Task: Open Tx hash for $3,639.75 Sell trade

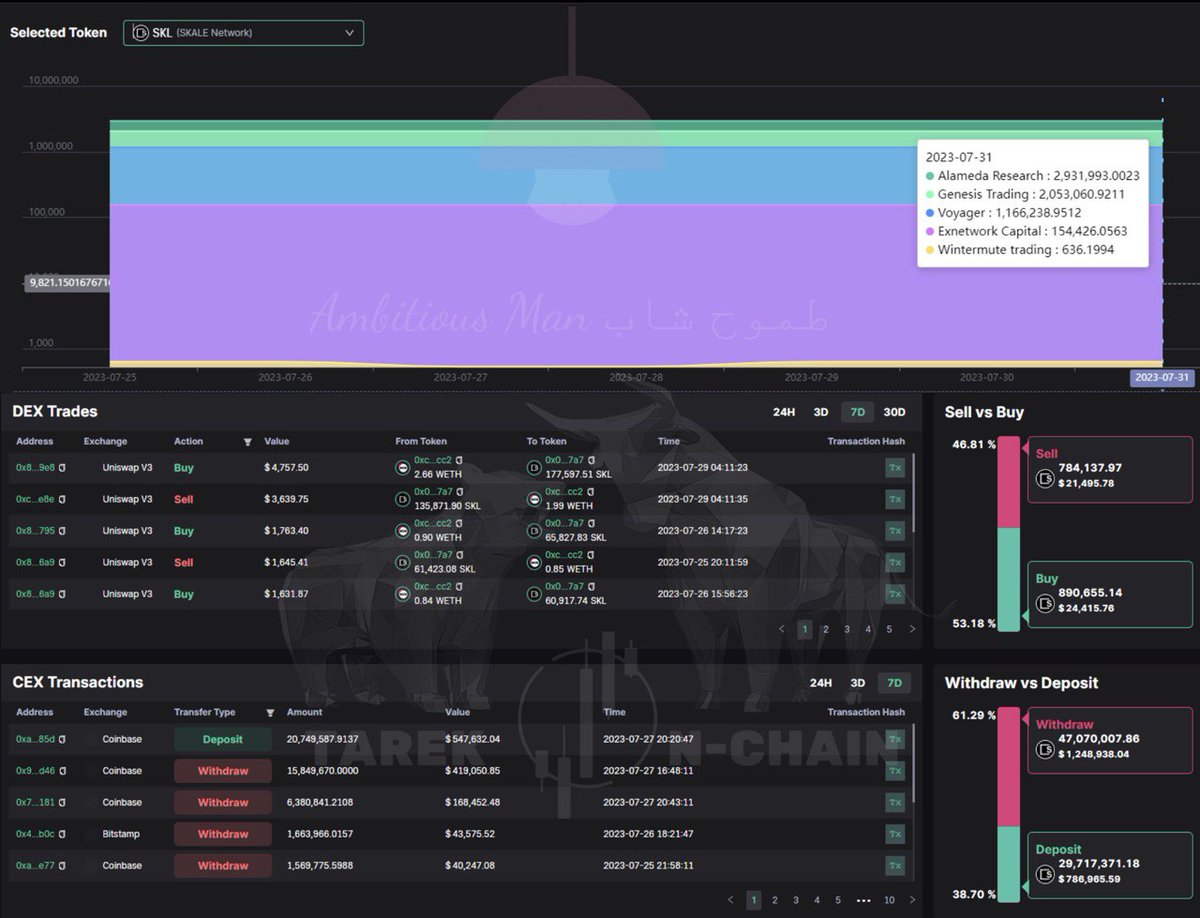Action: pyautogui.click(x=895, y=499)
